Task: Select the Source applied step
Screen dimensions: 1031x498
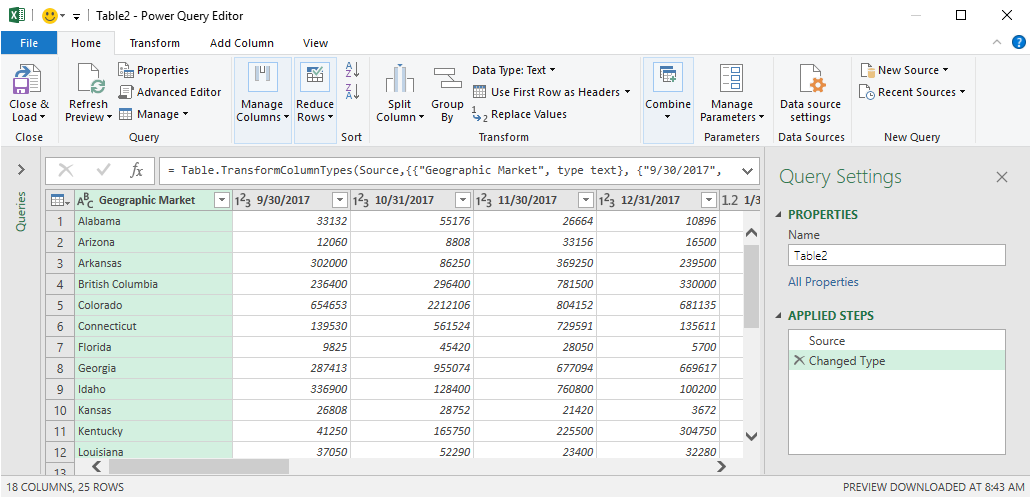Action: pyautogui.click(x=897, y=341)
